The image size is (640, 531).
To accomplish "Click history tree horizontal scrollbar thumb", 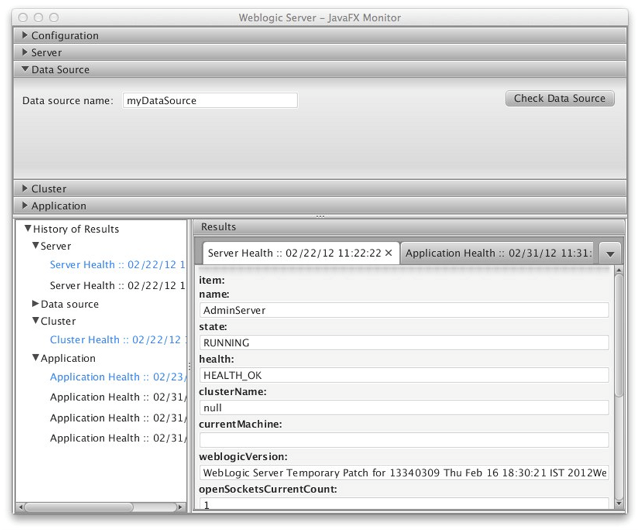I will point(79,507).
